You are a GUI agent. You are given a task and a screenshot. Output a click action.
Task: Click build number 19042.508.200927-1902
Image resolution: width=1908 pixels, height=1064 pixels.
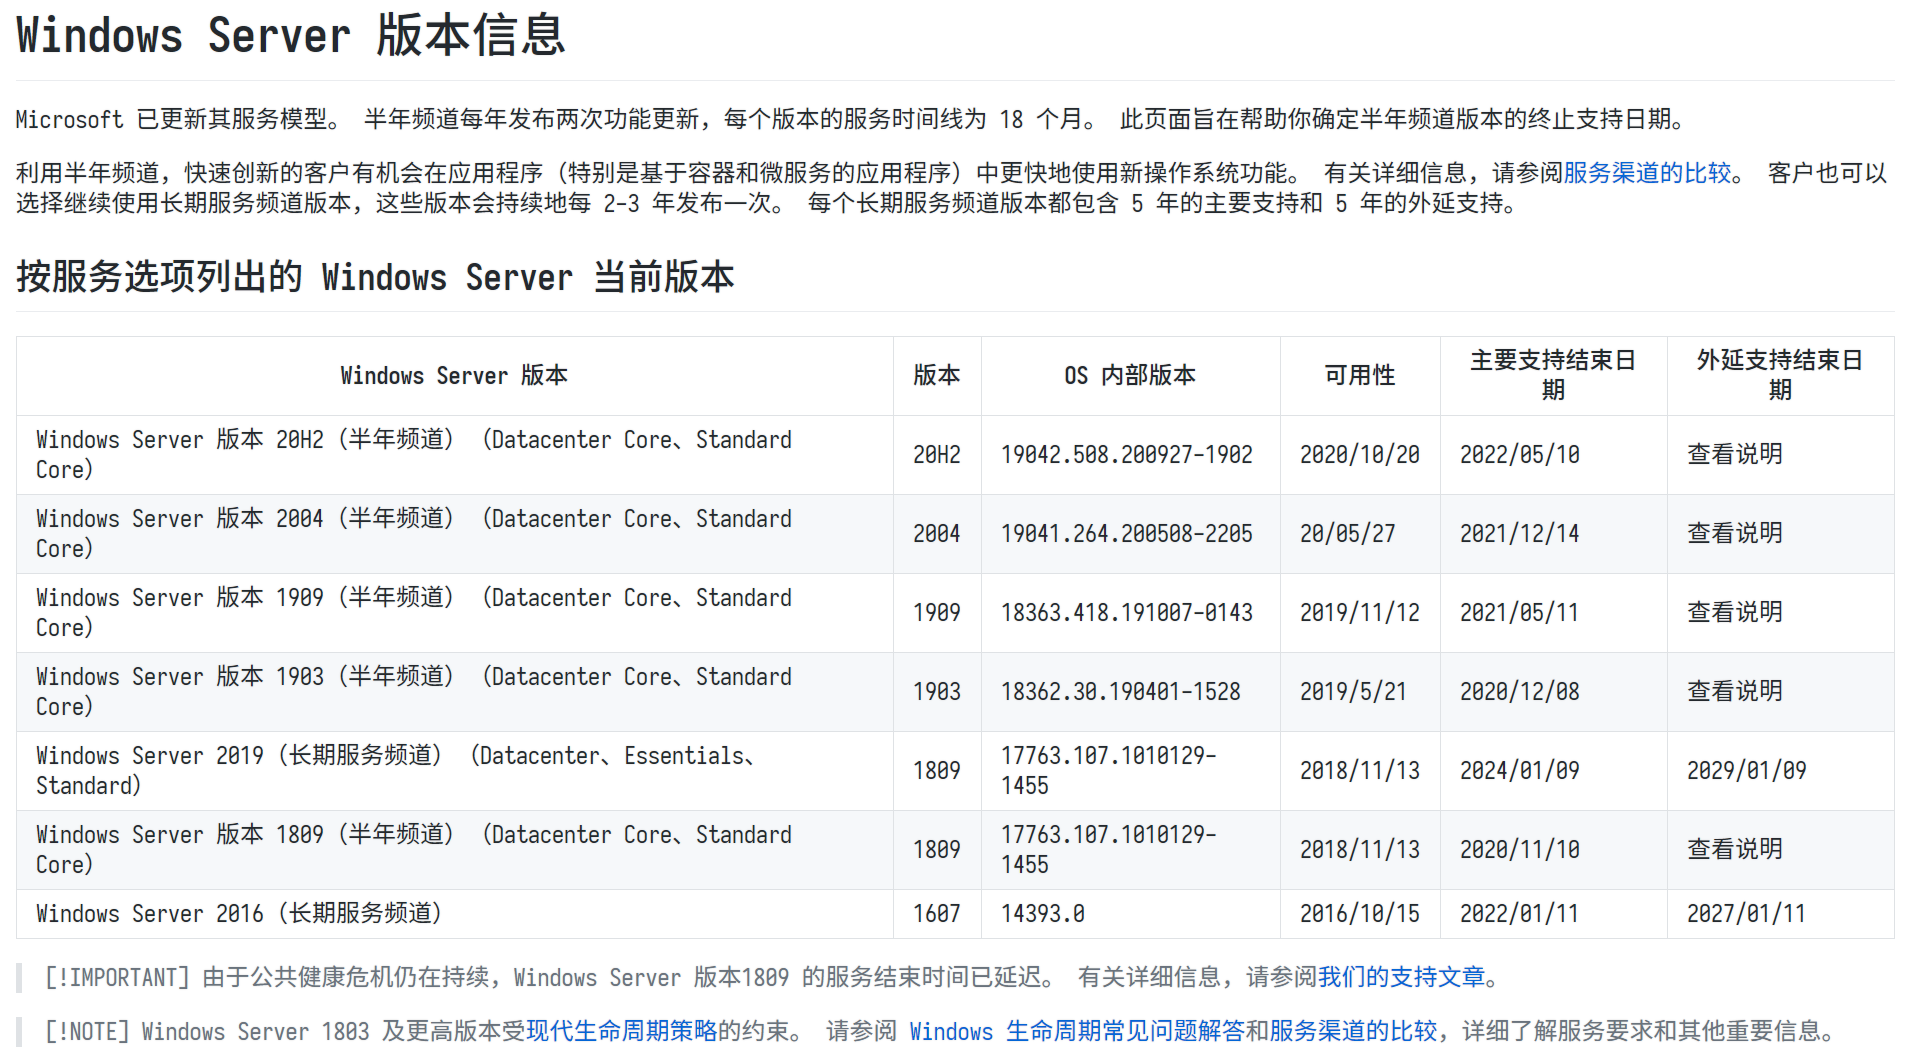[x=1127, y=455]
